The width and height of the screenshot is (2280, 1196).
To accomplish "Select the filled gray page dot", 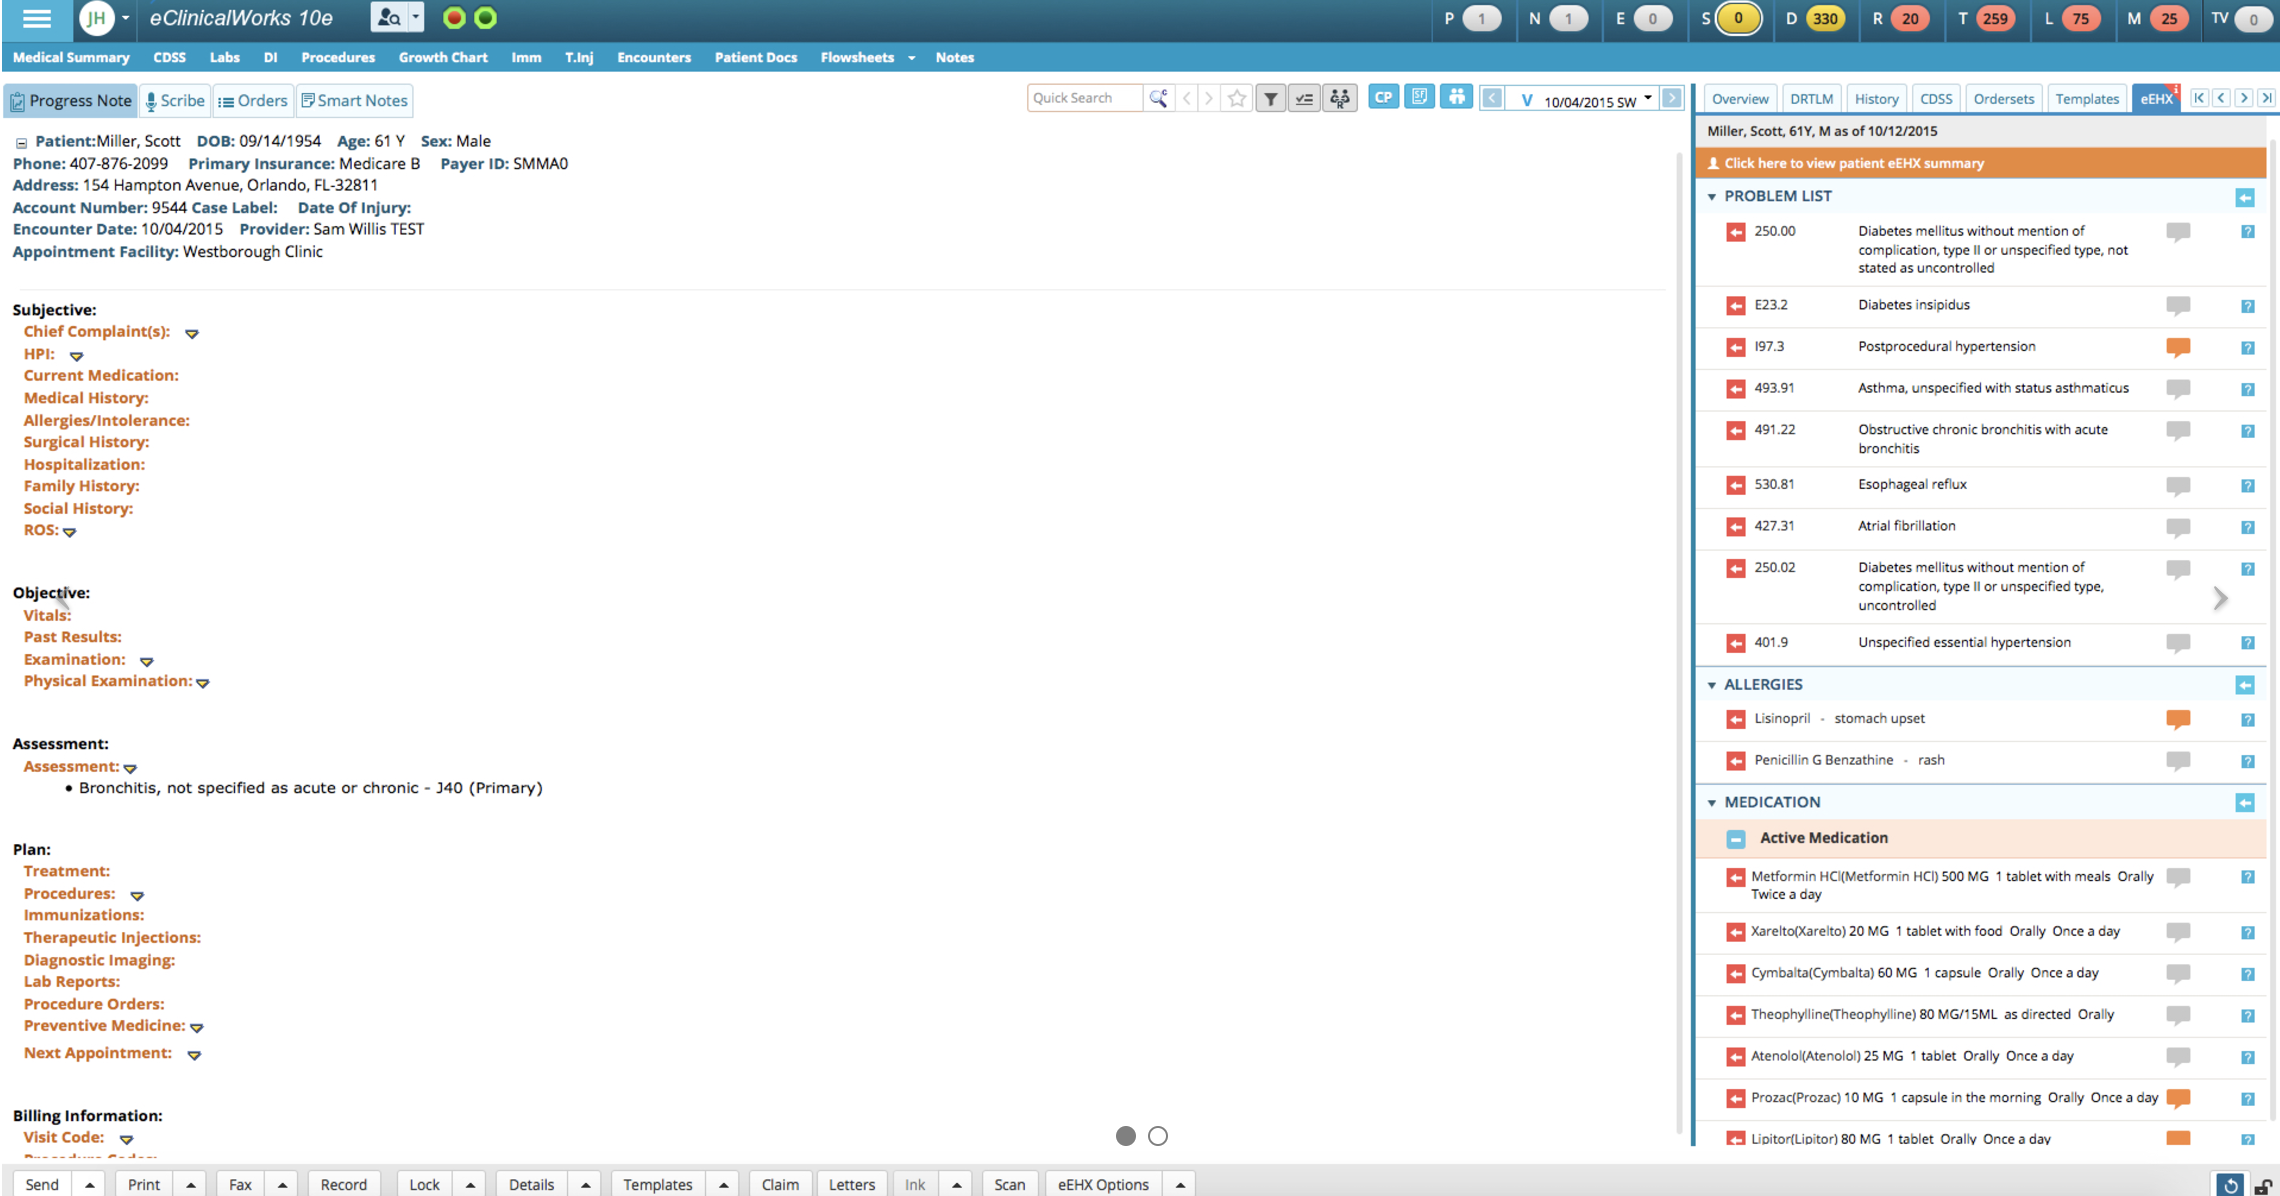I will [x=1126, y=1136].
